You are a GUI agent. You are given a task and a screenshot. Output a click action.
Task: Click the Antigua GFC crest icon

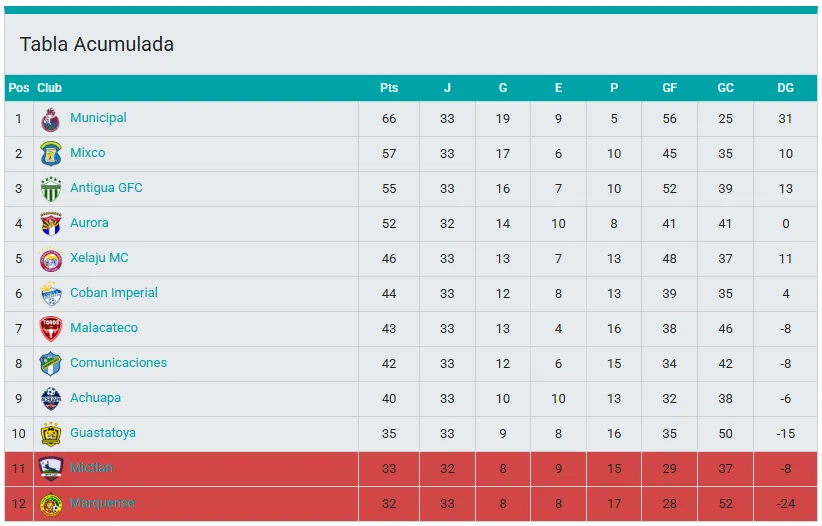51,189
